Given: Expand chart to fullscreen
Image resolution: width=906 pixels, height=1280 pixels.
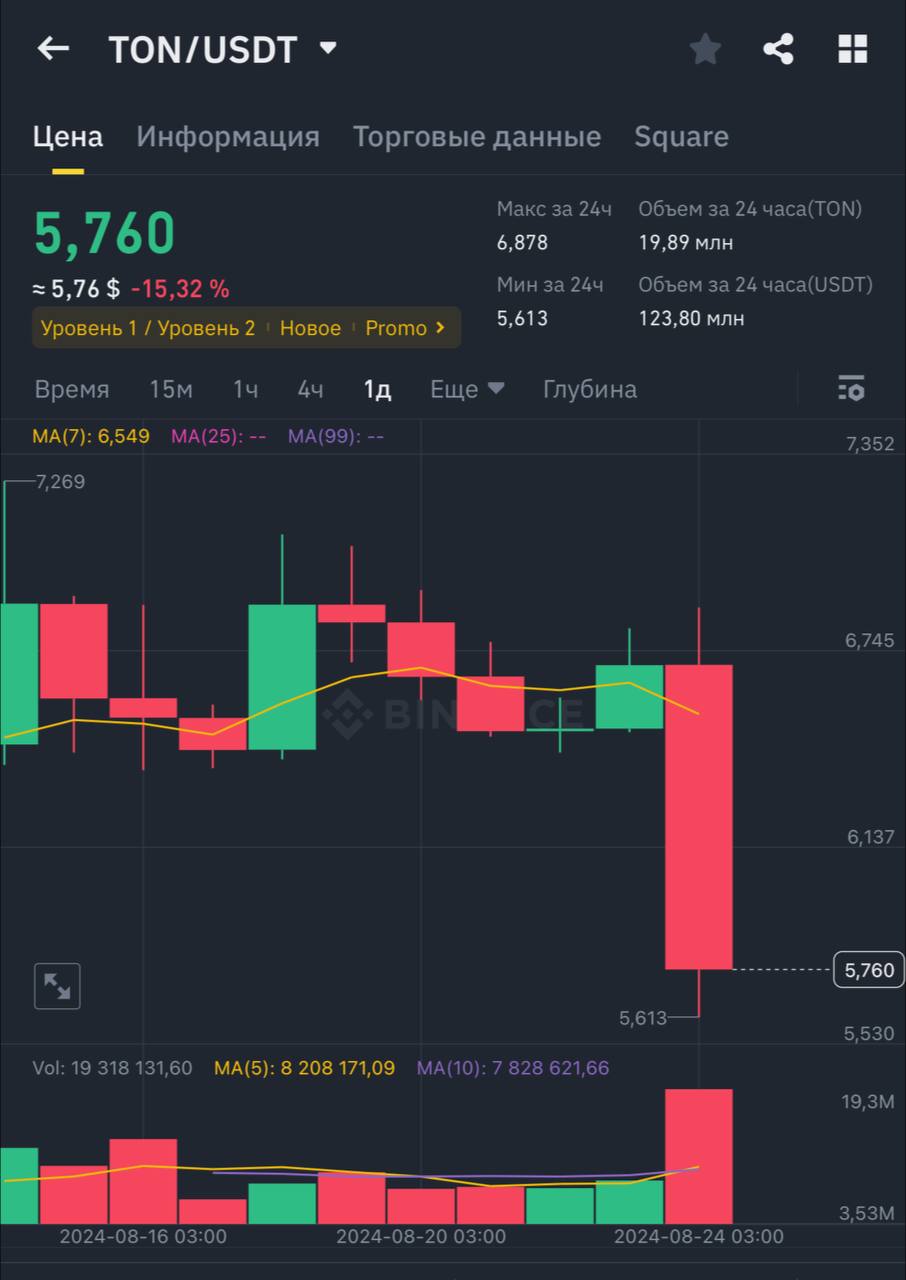Looking at the screenshot, I should 57,987.
